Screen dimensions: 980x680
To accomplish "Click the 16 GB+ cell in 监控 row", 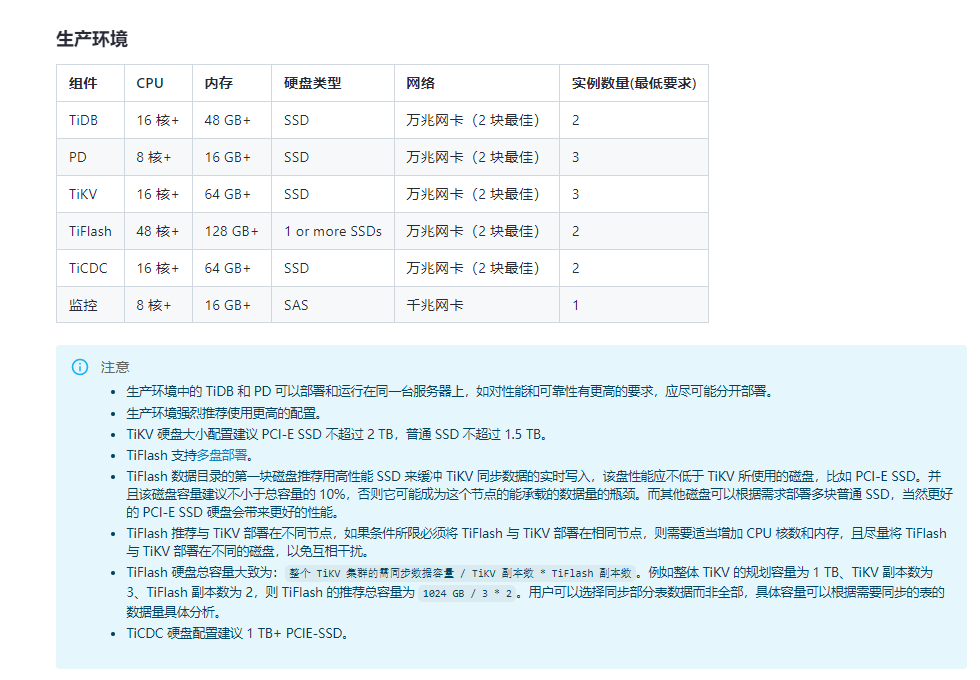I will tap(232, 305).
